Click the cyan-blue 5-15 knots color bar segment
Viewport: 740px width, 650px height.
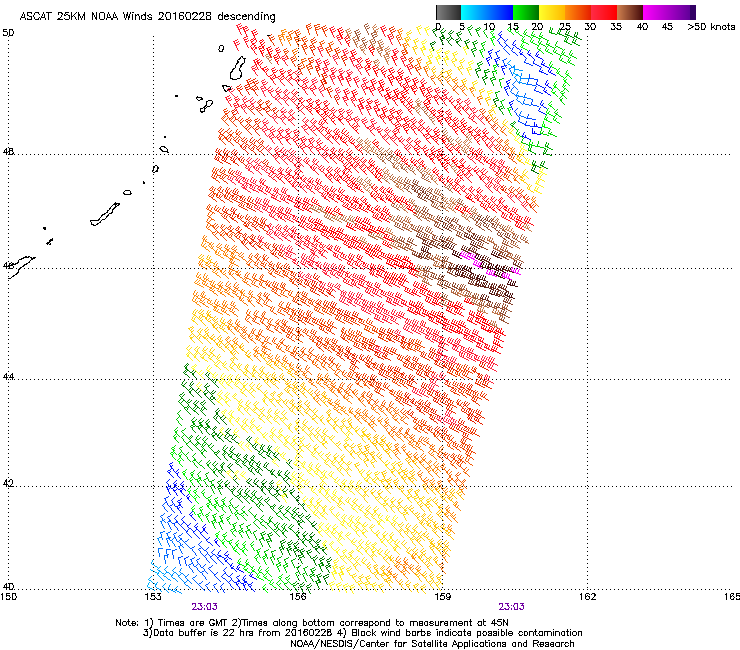[487, 12]
